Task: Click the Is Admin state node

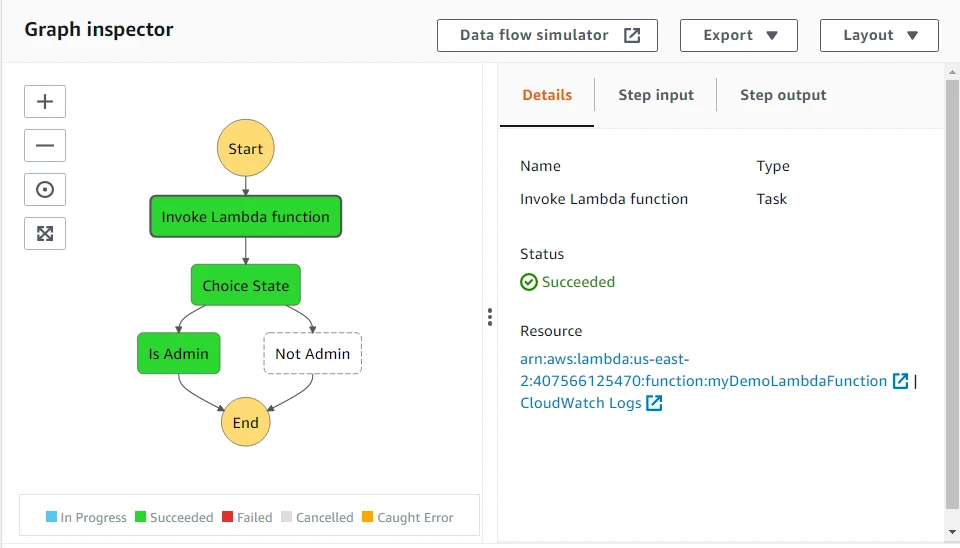Action: click(178, 354)
